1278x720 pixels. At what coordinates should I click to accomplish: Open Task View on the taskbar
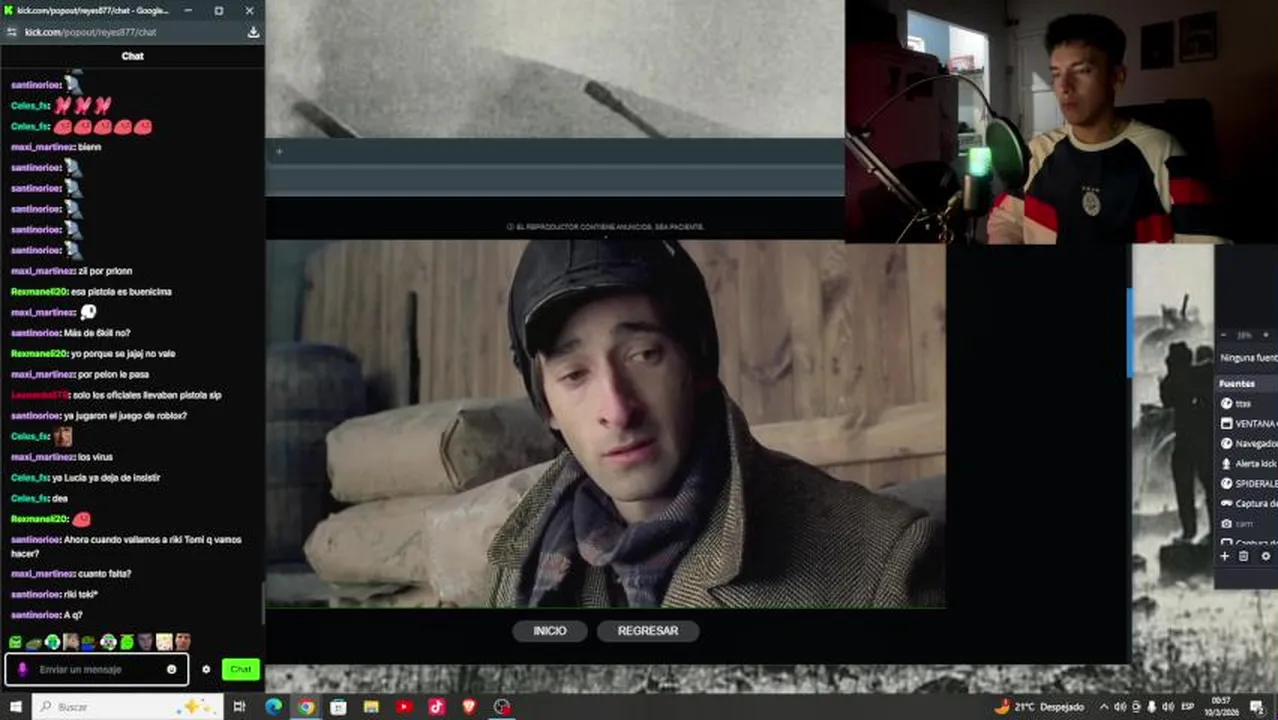coord(239,707)
